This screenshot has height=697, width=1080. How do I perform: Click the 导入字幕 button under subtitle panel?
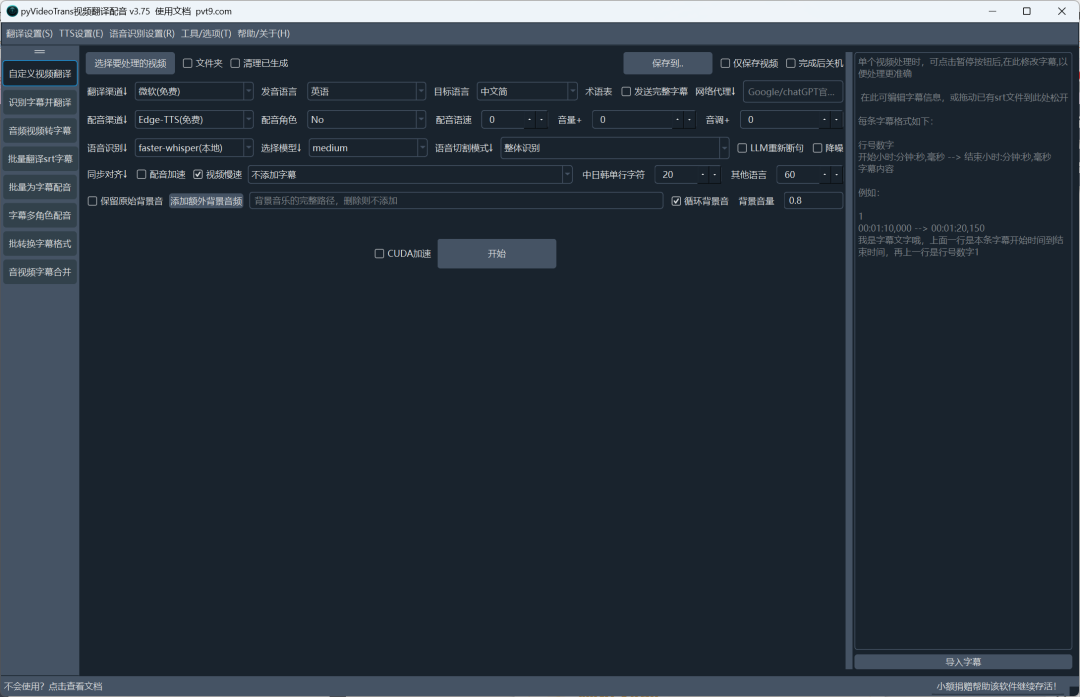[962, 662]
